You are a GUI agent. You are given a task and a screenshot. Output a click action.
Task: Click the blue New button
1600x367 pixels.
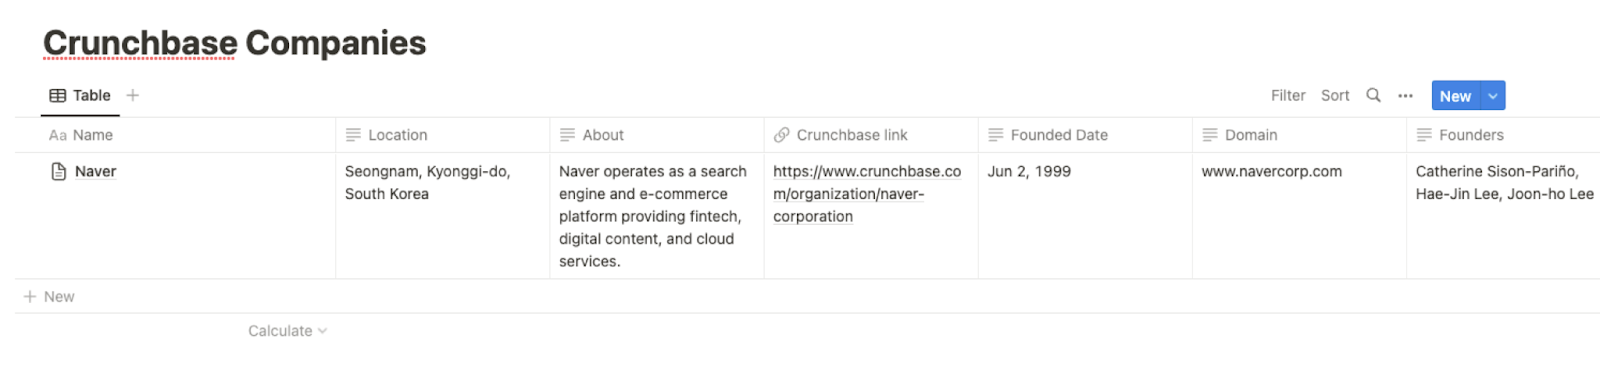tap(1456, 96)
